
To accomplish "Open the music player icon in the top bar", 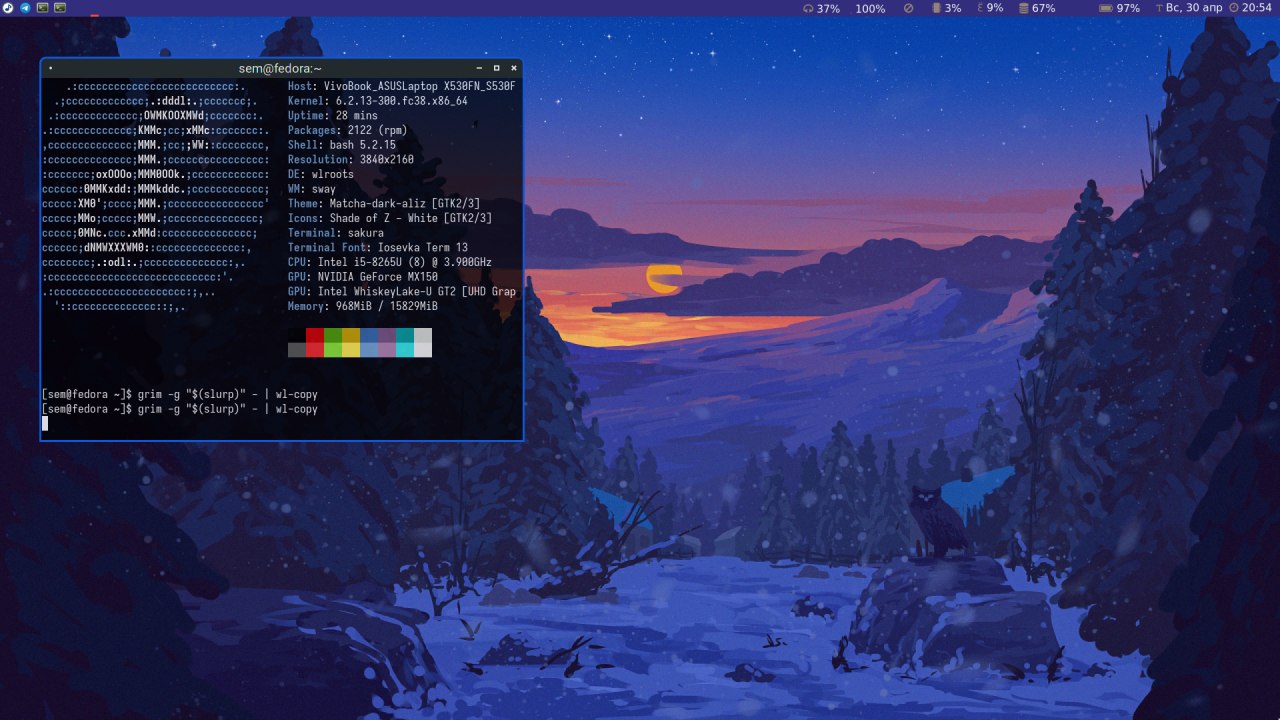I will [8, 7].
